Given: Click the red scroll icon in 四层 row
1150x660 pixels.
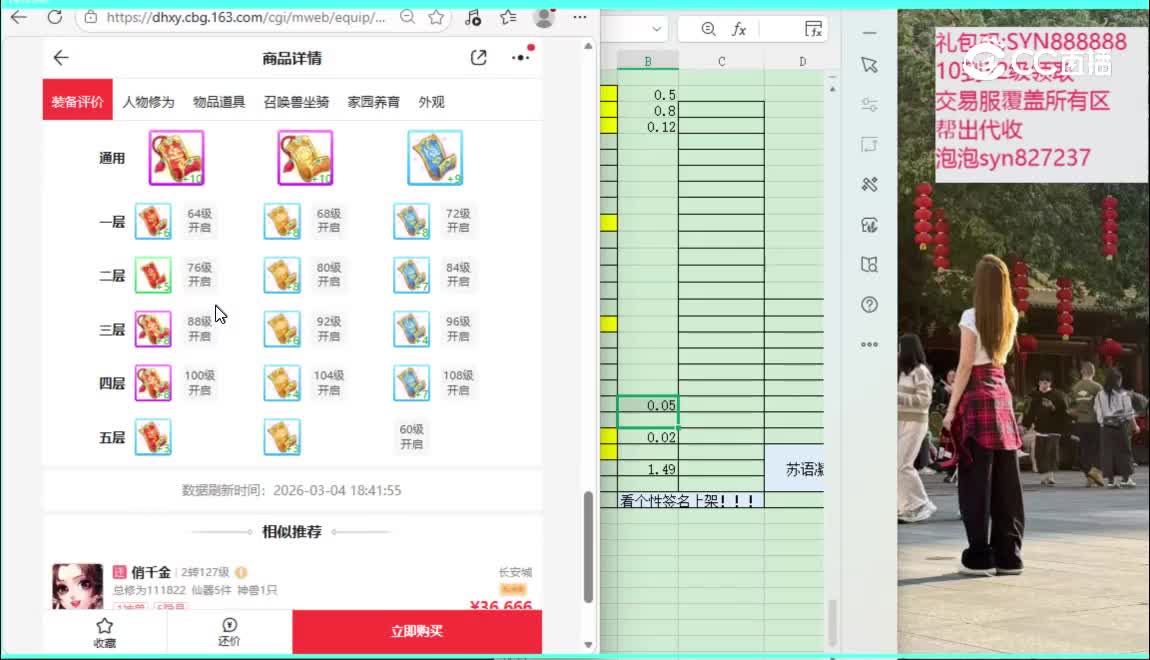Looking at the screenshot, I should (153, 383).
